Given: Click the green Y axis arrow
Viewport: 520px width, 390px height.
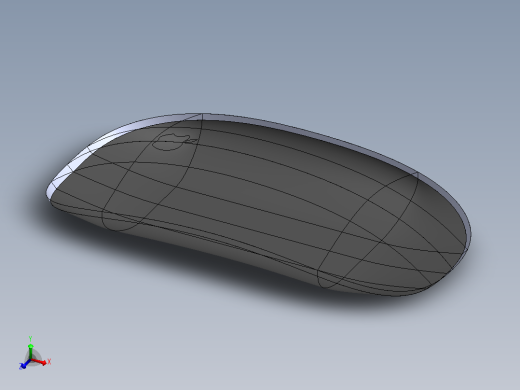Looking at the screenshot, I should click(30, 352).
